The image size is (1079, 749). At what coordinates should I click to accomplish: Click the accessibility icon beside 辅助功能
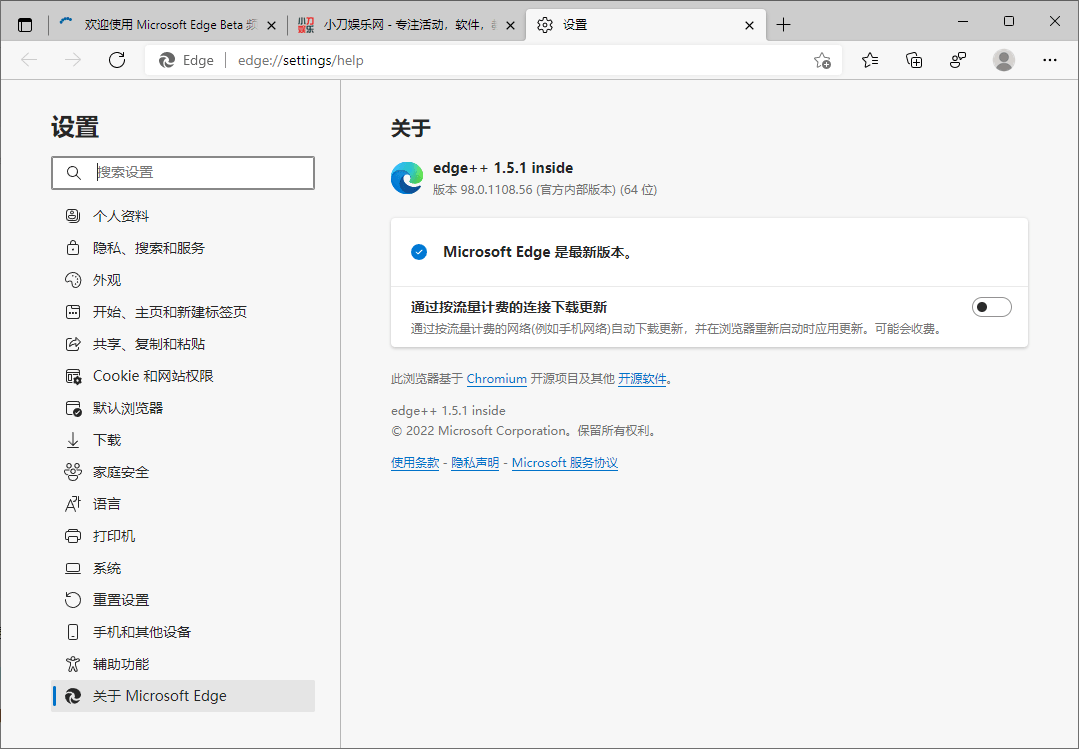[73, 664]
